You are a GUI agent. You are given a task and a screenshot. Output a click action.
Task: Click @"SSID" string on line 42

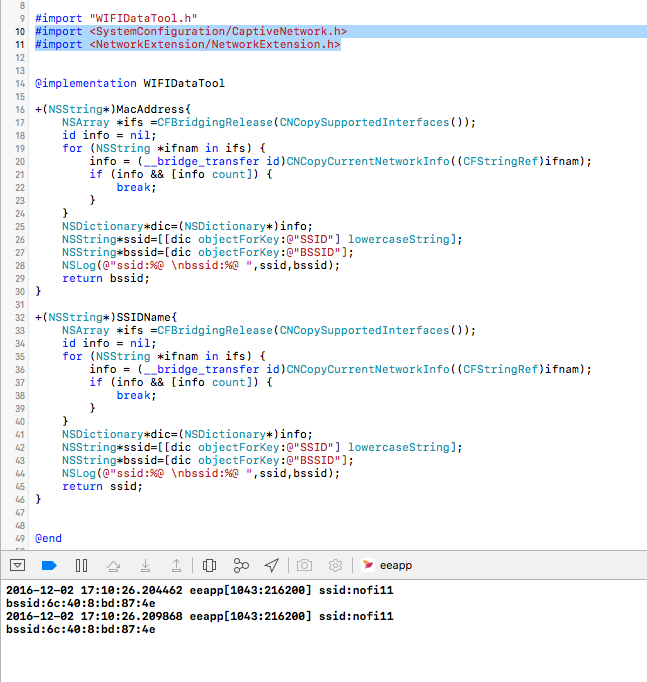point(310,447)
